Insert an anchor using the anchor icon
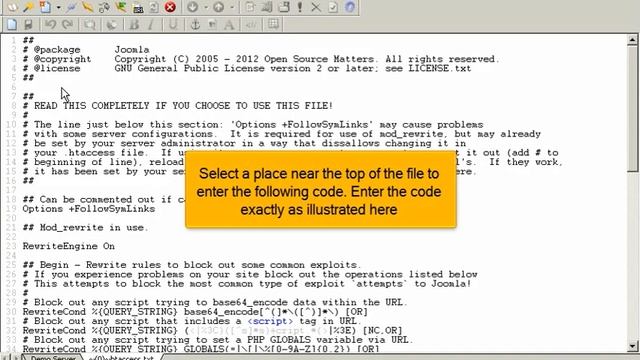The image size is (640, 360). click(195, 24)
